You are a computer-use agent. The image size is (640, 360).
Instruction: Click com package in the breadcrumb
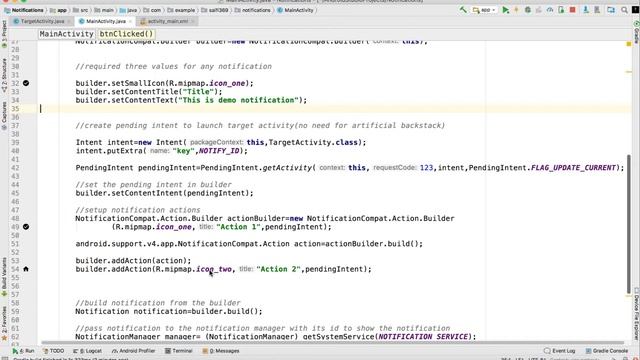coord(152,10)
